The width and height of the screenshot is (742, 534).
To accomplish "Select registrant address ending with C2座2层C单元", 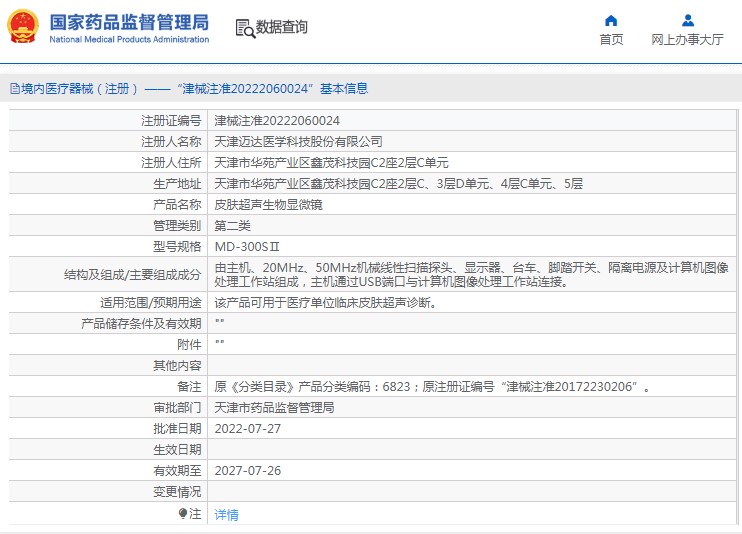I will pyautogui.click(x=331, y=163).
